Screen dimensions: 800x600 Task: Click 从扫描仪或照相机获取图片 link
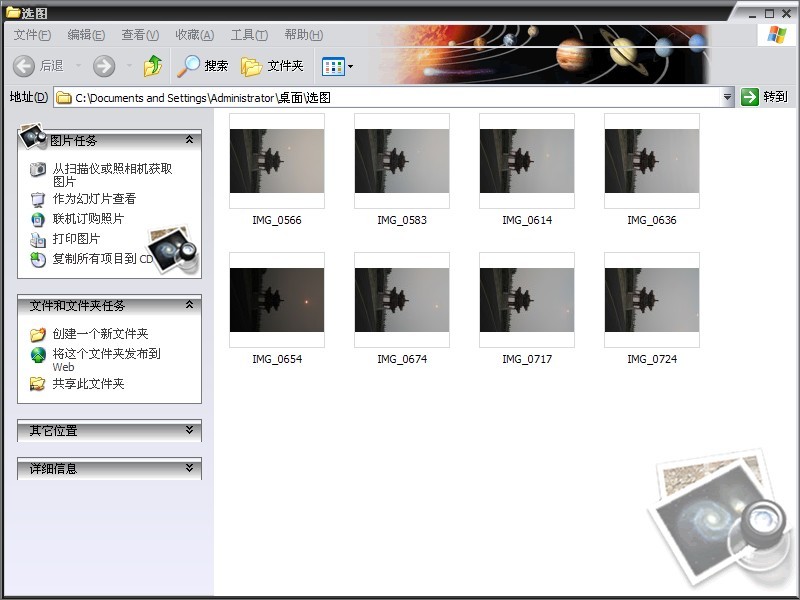112,175
